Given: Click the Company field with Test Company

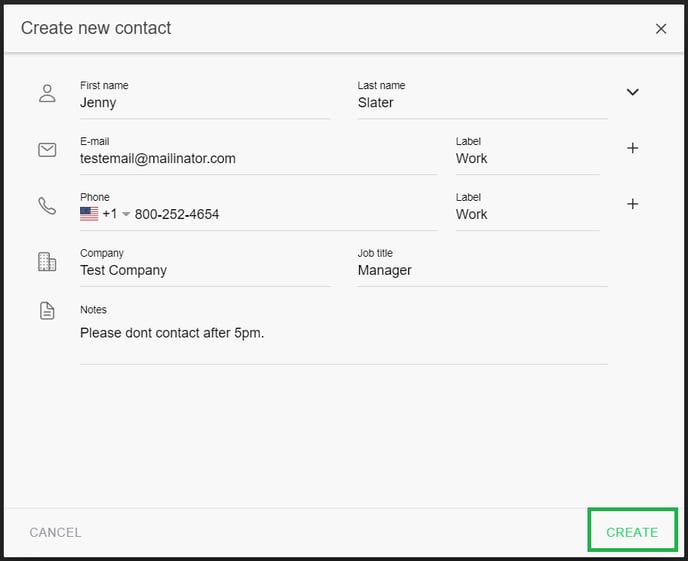Looking at the screenshot, I should click(x=204, y=270).
